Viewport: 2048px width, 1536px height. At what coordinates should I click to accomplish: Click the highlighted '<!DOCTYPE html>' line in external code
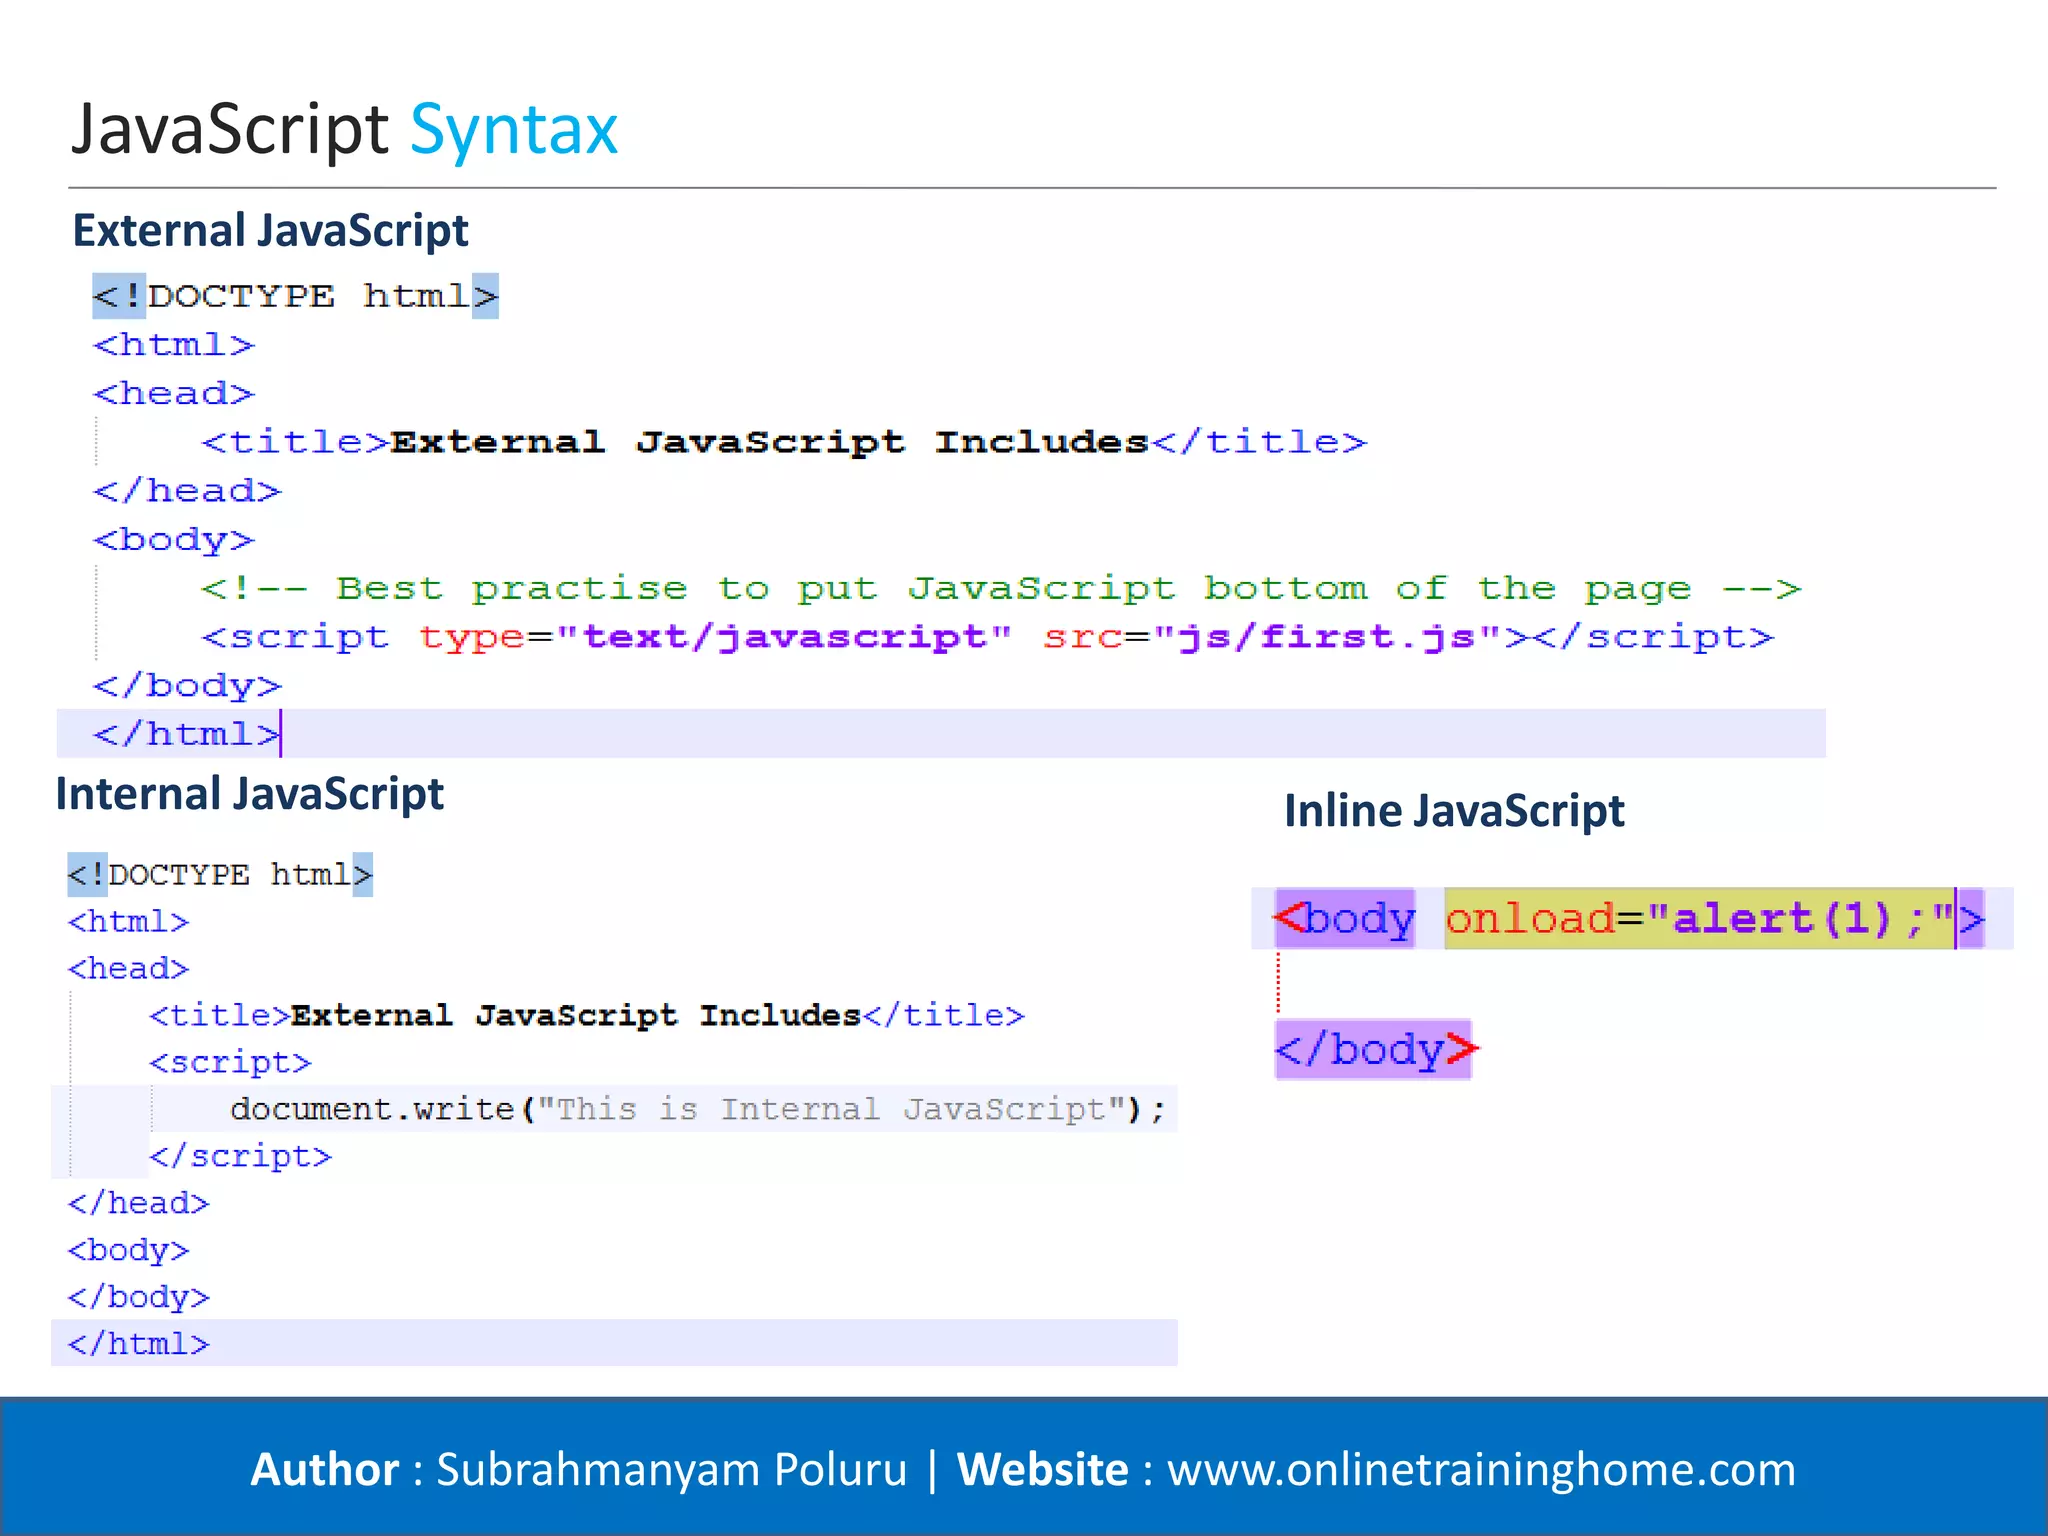pos(295,296)
